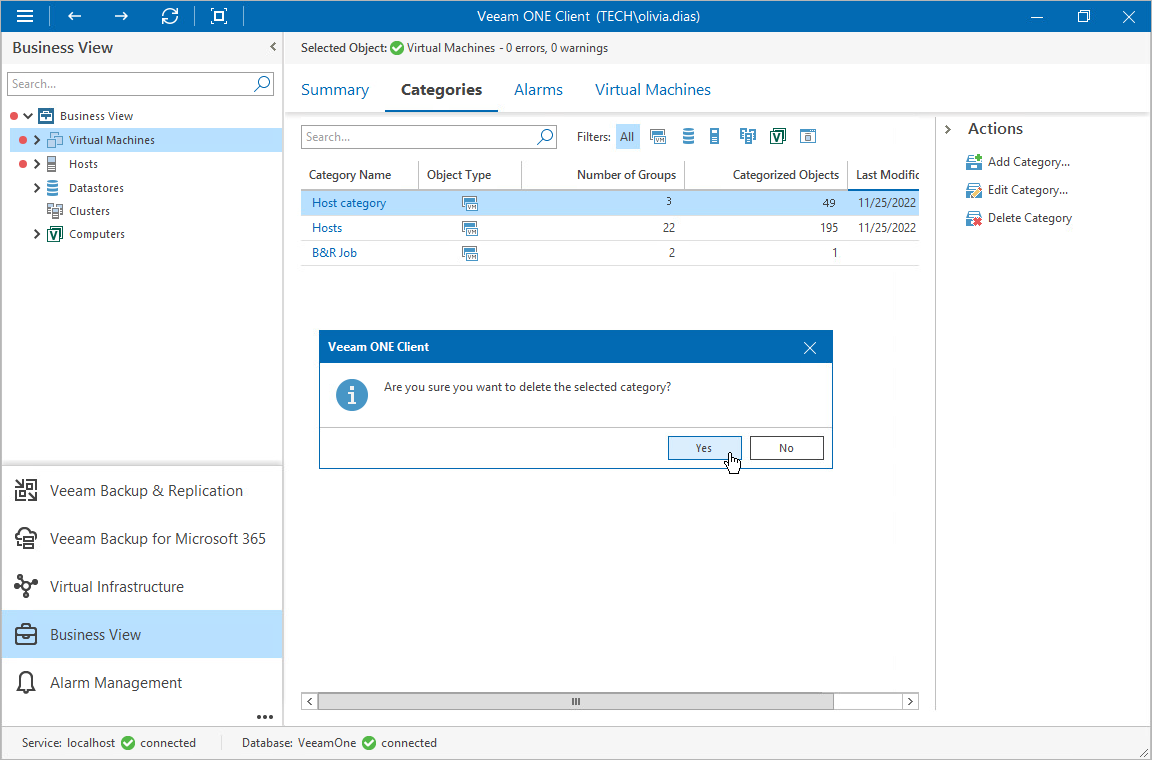Select Datastores in the inventory tree

(96, 188)
